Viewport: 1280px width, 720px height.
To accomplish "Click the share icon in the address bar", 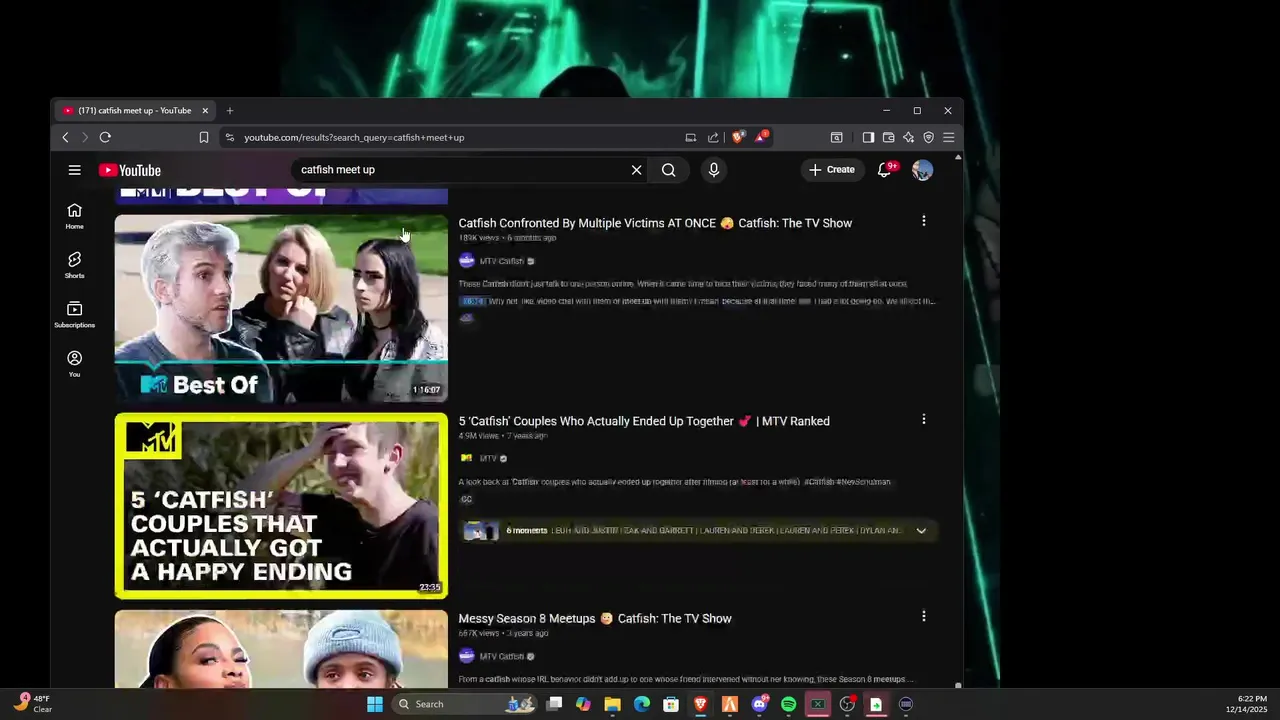I will click(x=713, y=137).
